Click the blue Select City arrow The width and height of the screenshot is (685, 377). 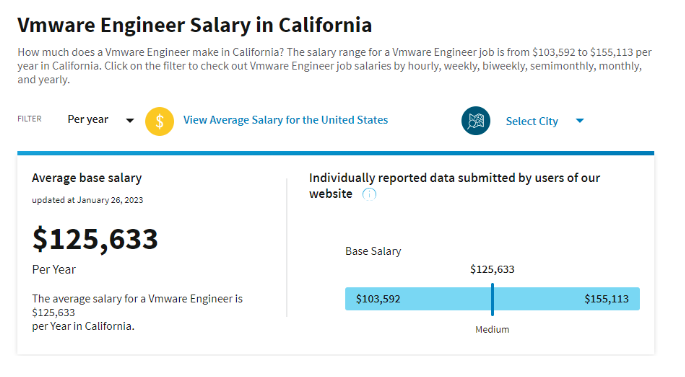pos(580,121)
